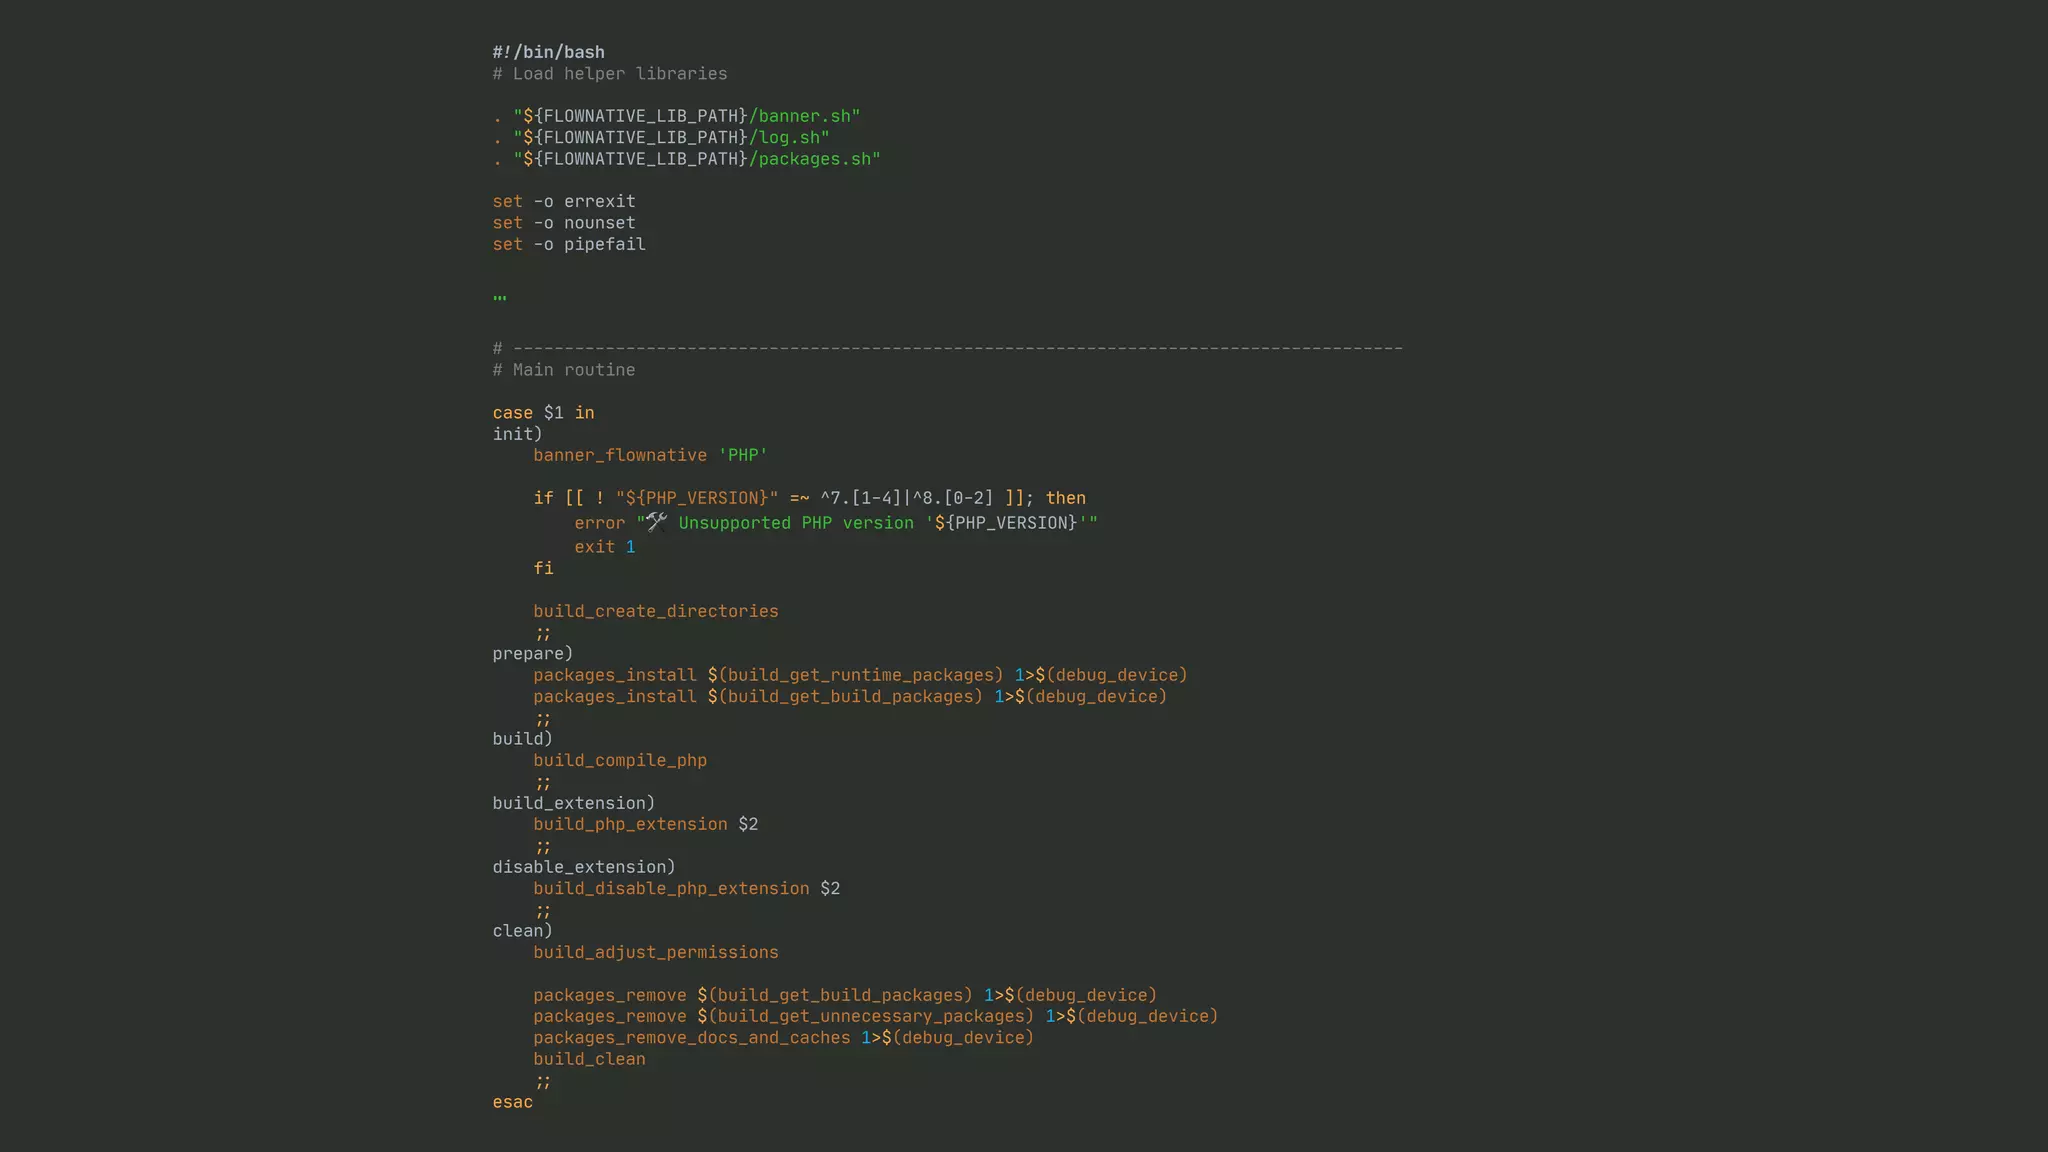This screenshot has width=2048, height=1152.
Task: Click the 'packages_remove' line with build_get_unnecessary_packages
Action: click(x=876, y=1017)
